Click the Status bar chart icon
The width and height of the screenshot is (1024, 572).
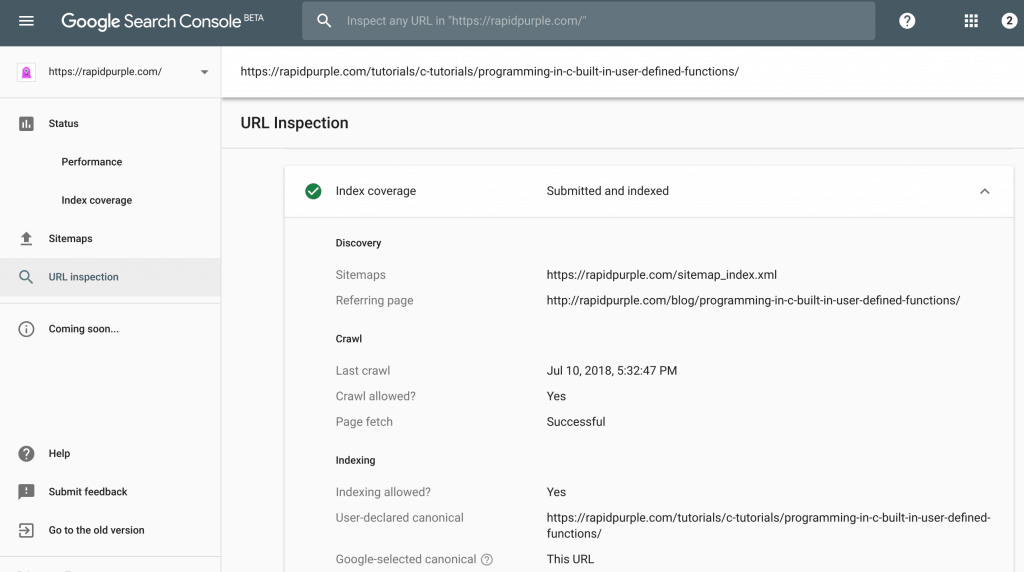pyautogui.click(x=26, y=123)
